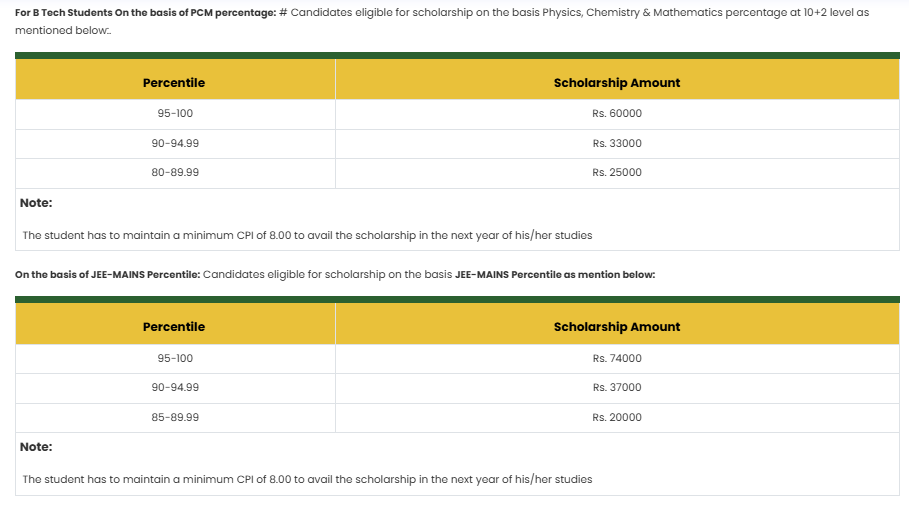Viewport: 909px width, 507px height.
Task: Select 95-100 row in the JEE-MAINS table
Action: (175, 358)
